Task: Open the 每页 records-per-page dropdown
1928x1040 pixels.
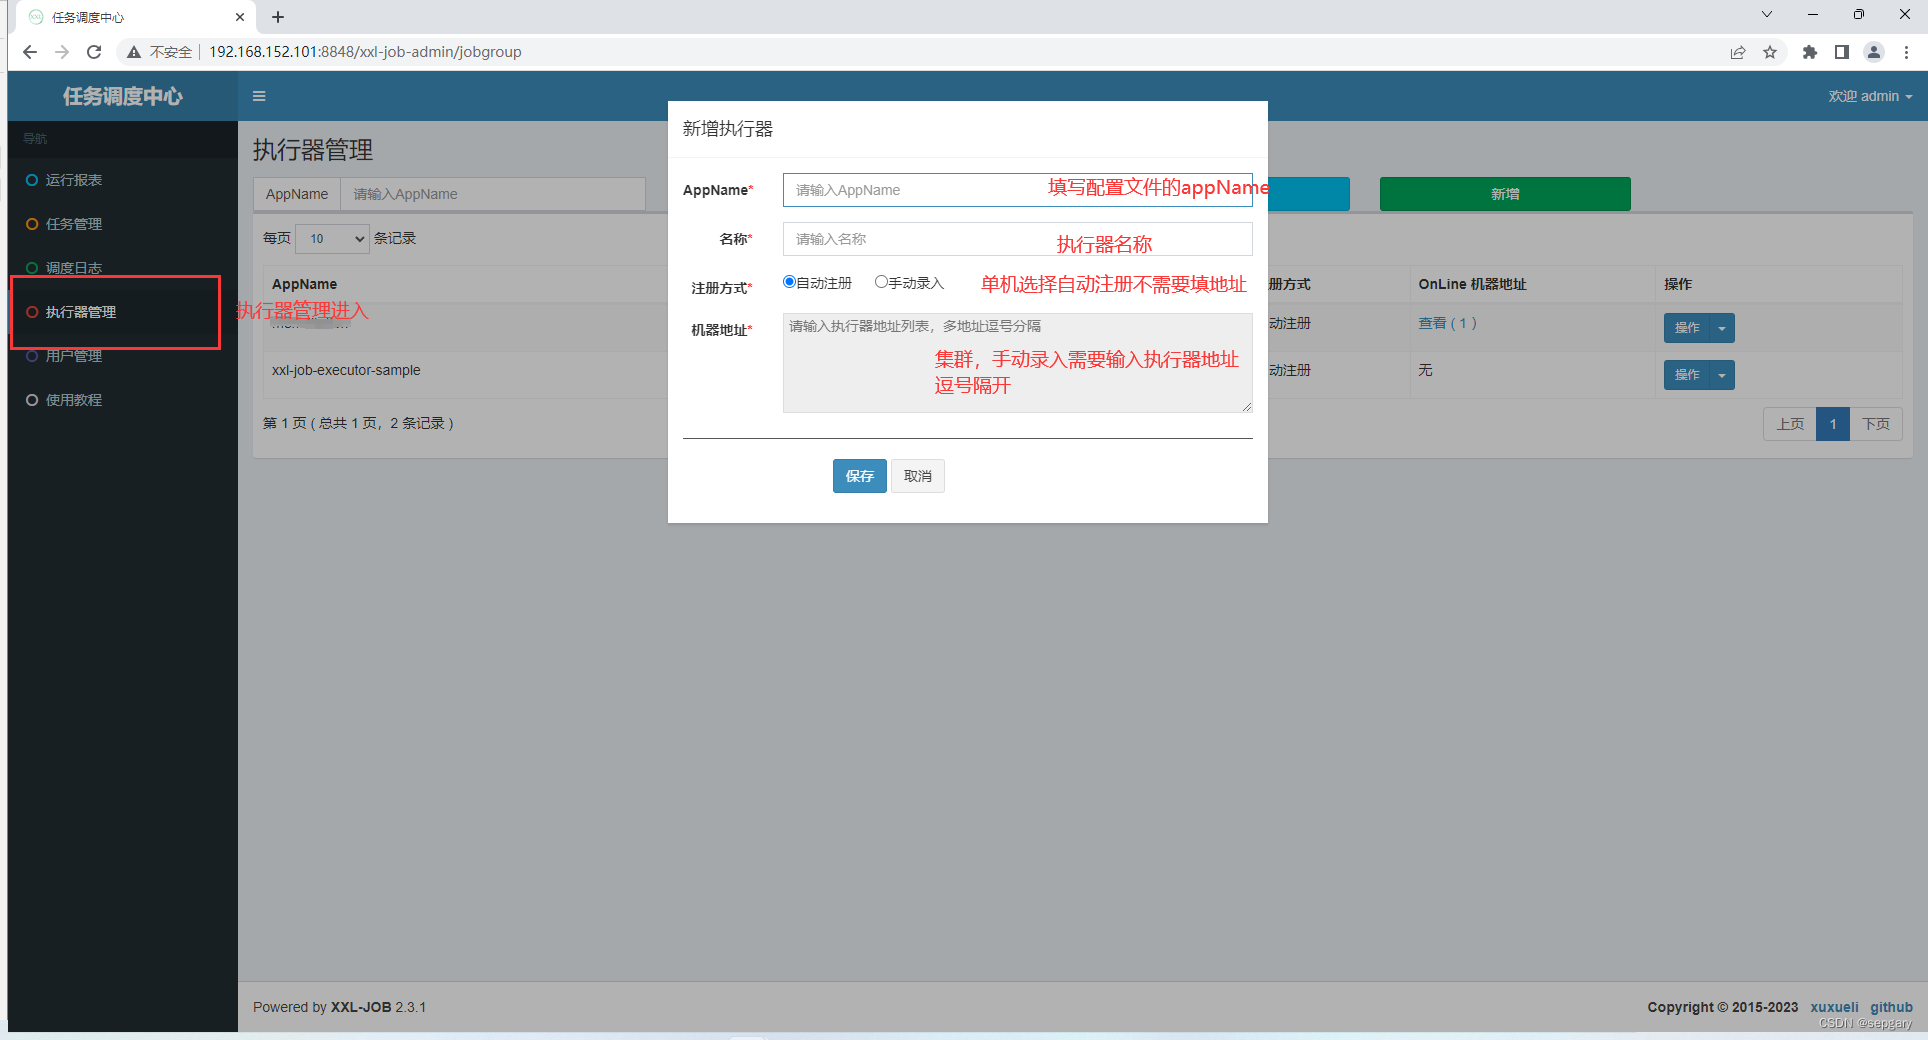Action: [333, 239]
